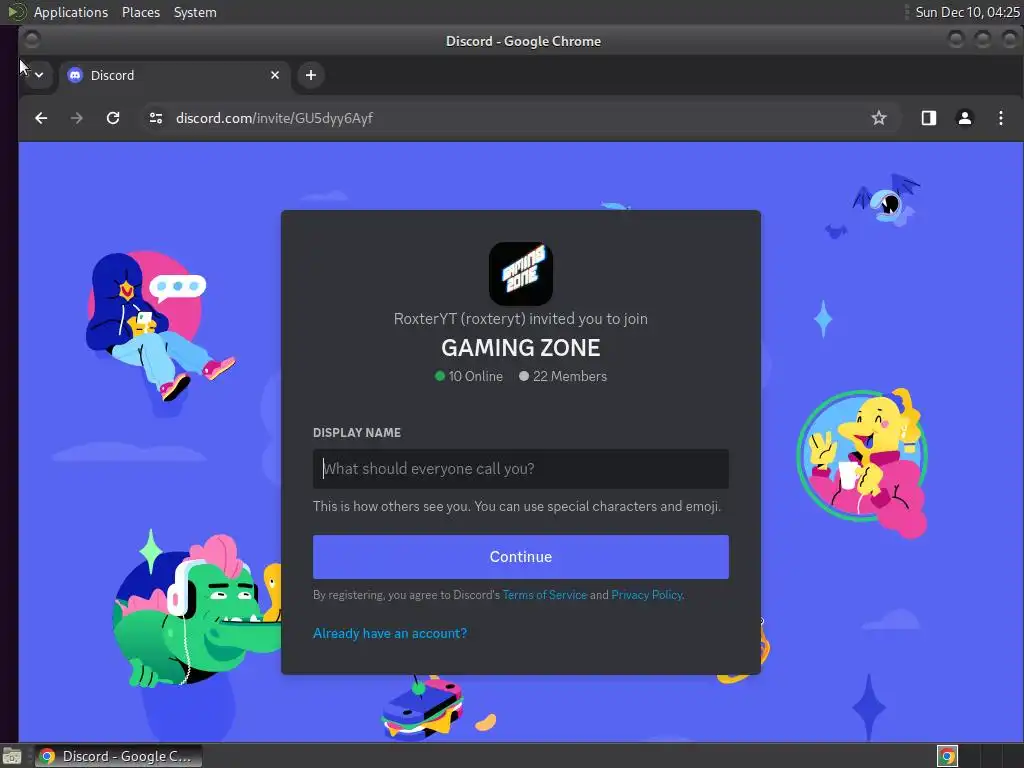Click the RoxterYT invited you to join text
The width and height of the screenshot is (1024, 768).
[x=520, y=319]
